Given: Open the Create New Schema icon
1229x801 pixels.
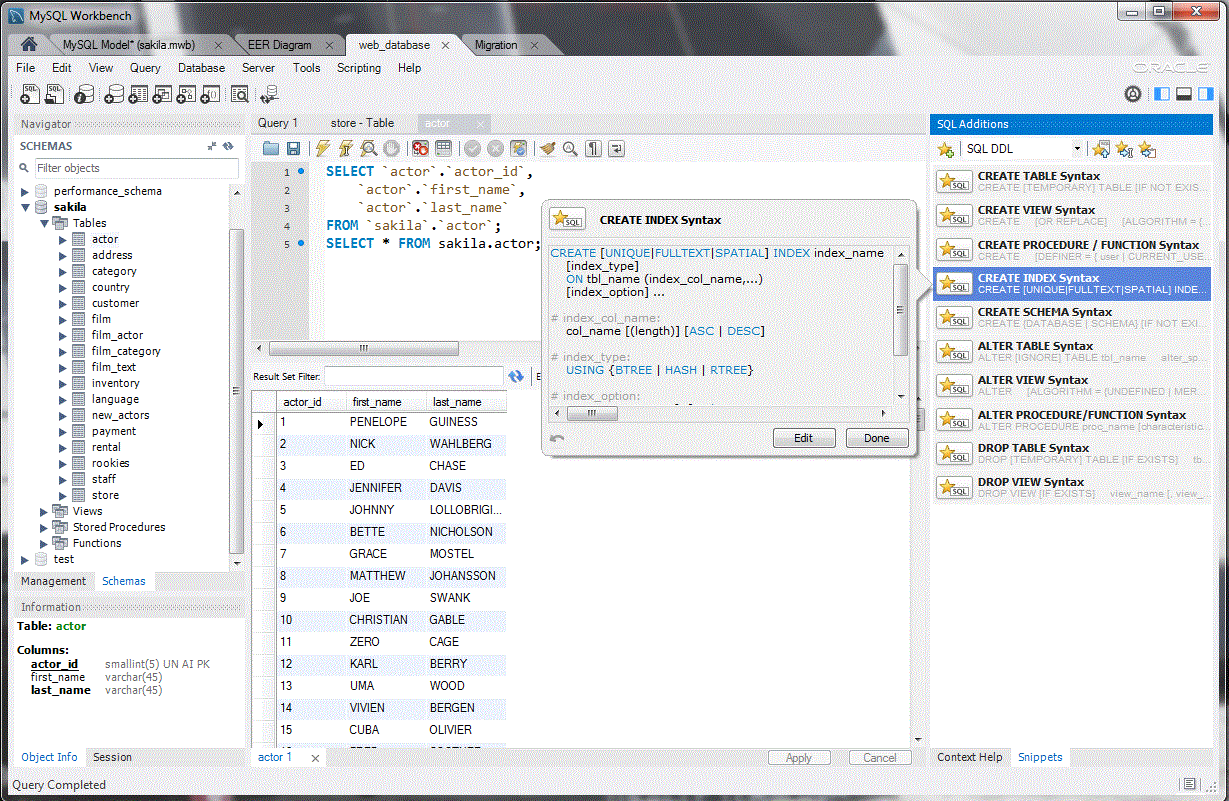Looking at the screenshot, I should (x=115, y=94).
